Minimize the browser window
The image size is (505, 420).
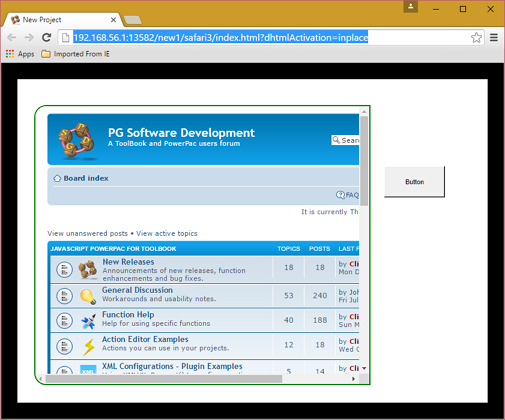[436, 9]
